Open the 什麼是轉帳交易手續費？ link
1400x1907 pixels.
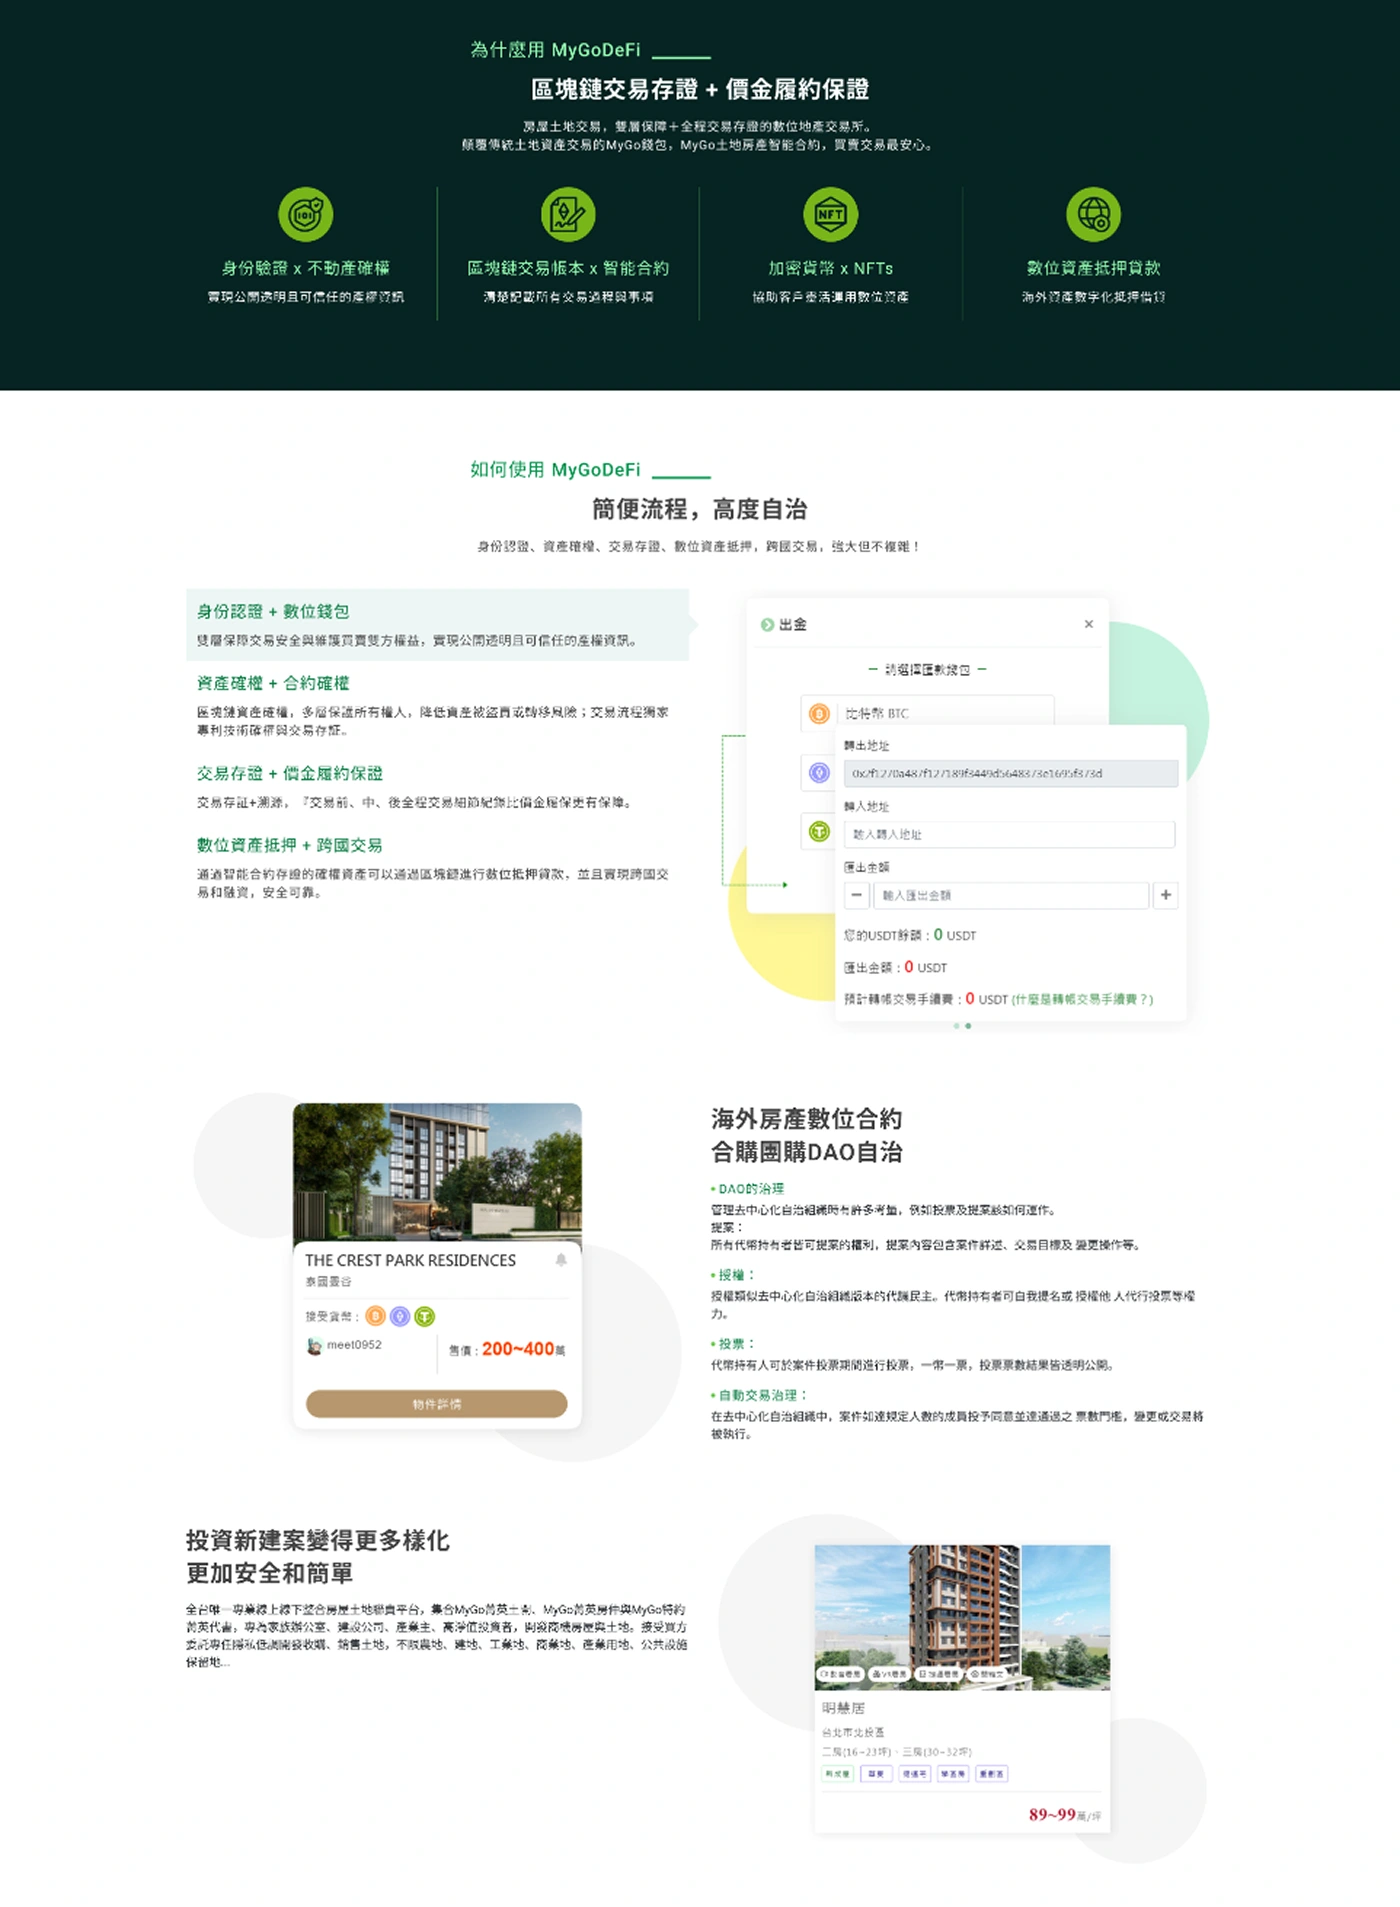(x=1082, y=999)
